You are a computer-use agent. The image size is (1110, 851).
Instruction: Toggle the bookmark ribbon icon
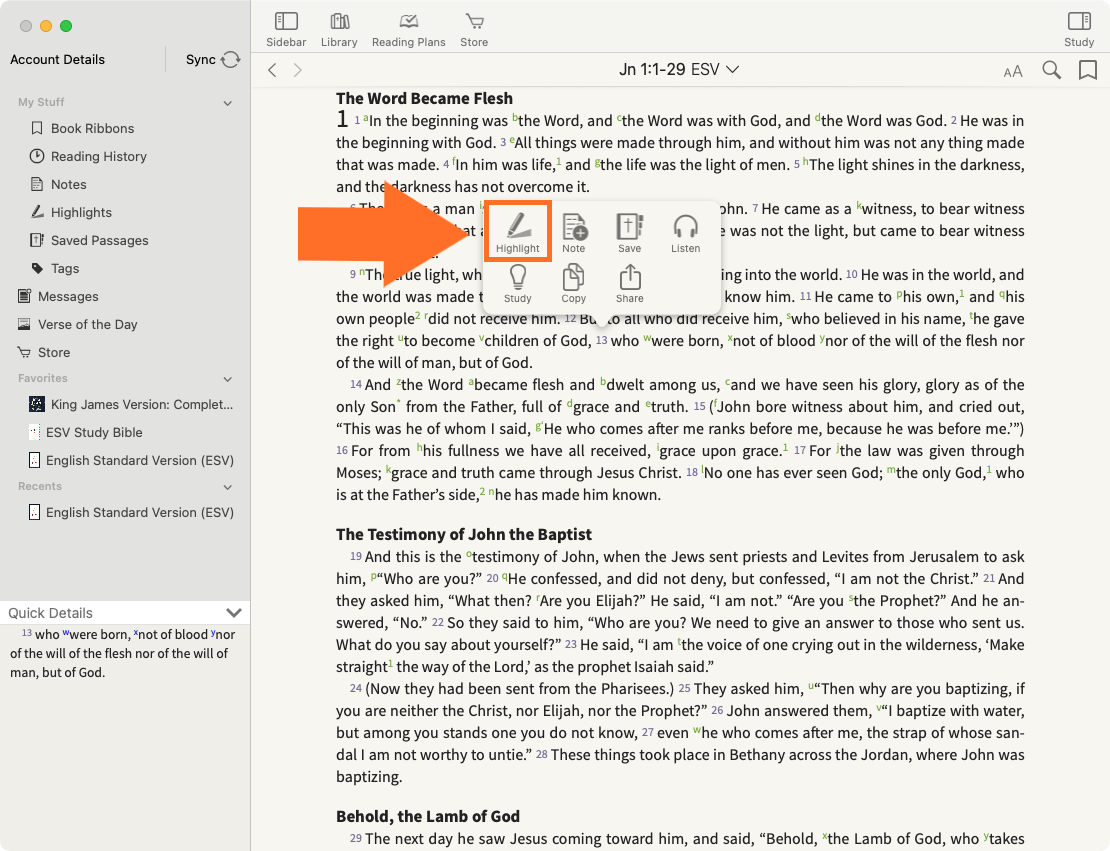[1087, 70]
